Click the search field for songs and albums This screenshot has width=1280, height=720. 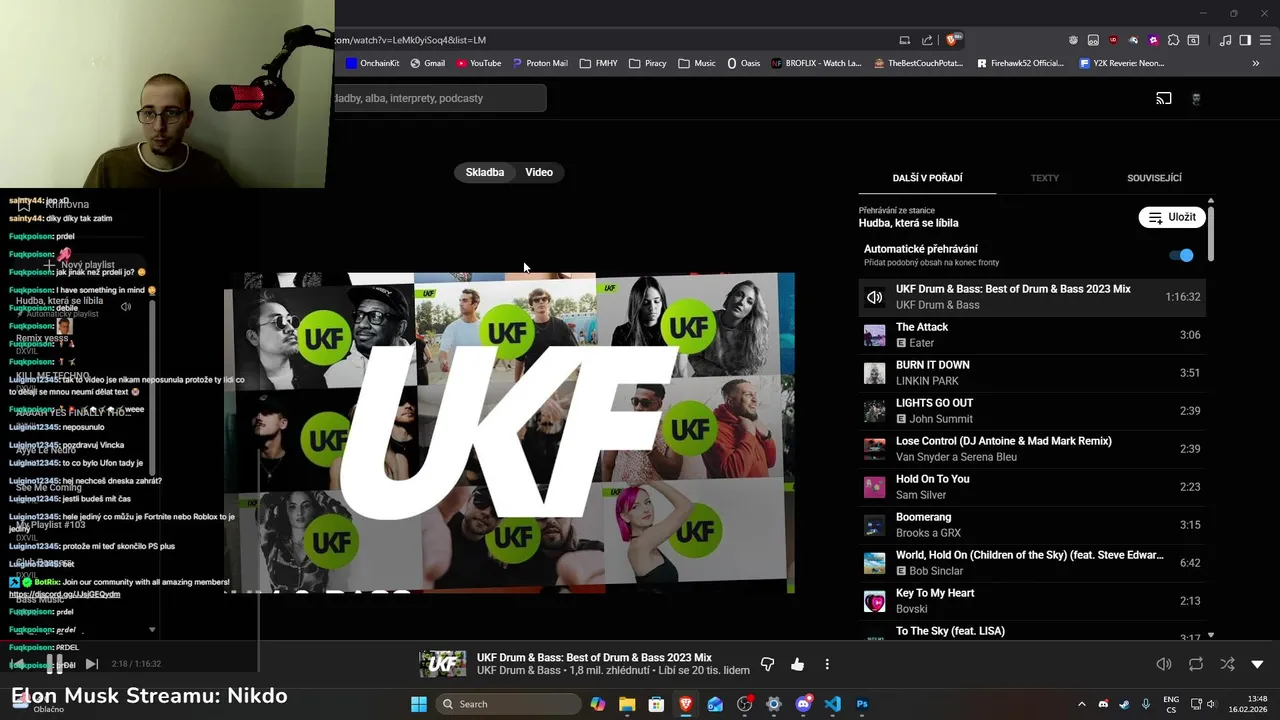[440, 98]
